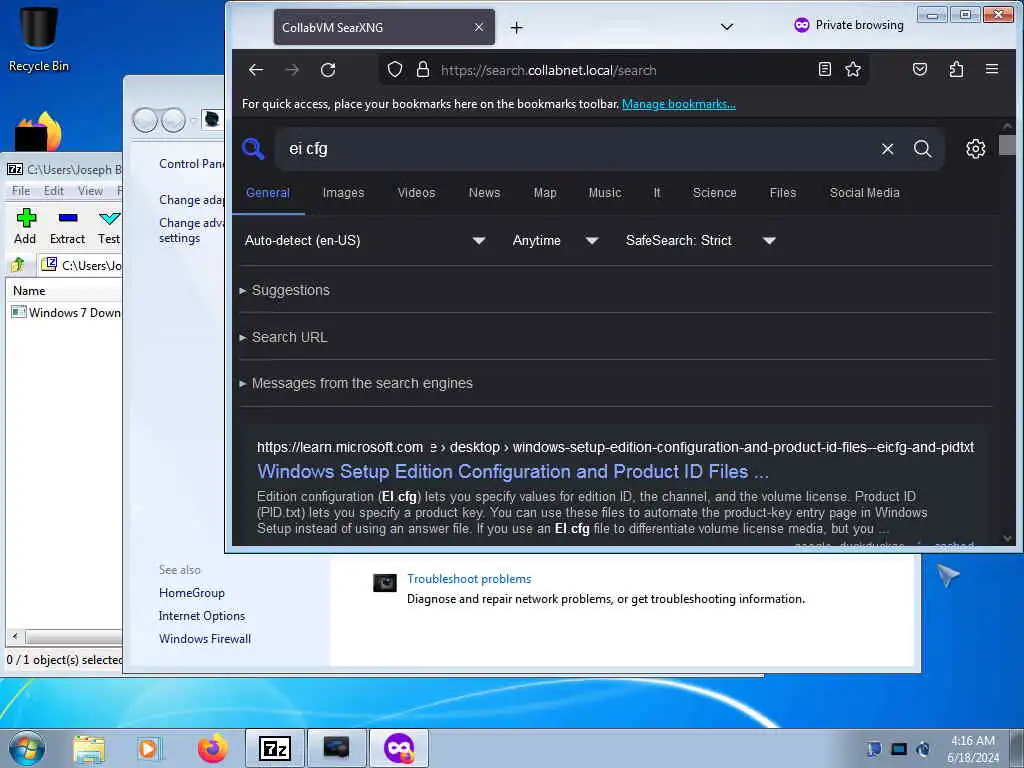1024x768 pixels.
Task: Open Windows Setup Edition Configuration result
Action: point(513,472)
